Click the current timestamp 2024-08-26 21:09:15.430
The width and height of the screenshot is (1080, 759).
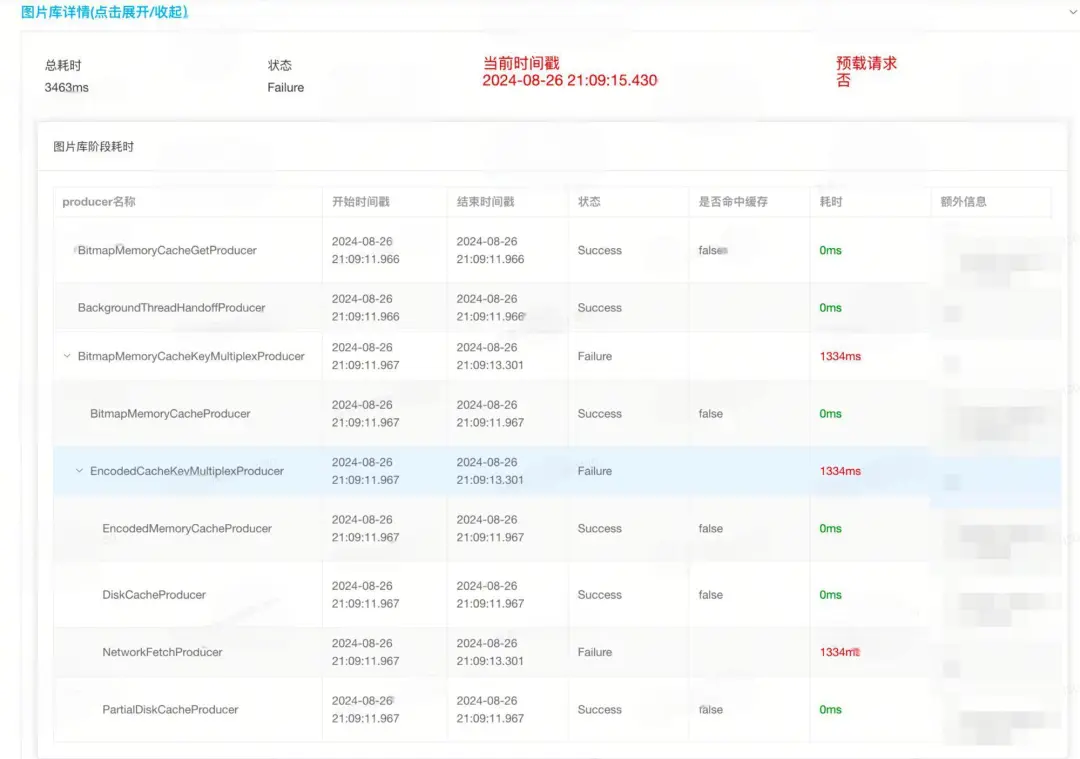pos(570,81)
